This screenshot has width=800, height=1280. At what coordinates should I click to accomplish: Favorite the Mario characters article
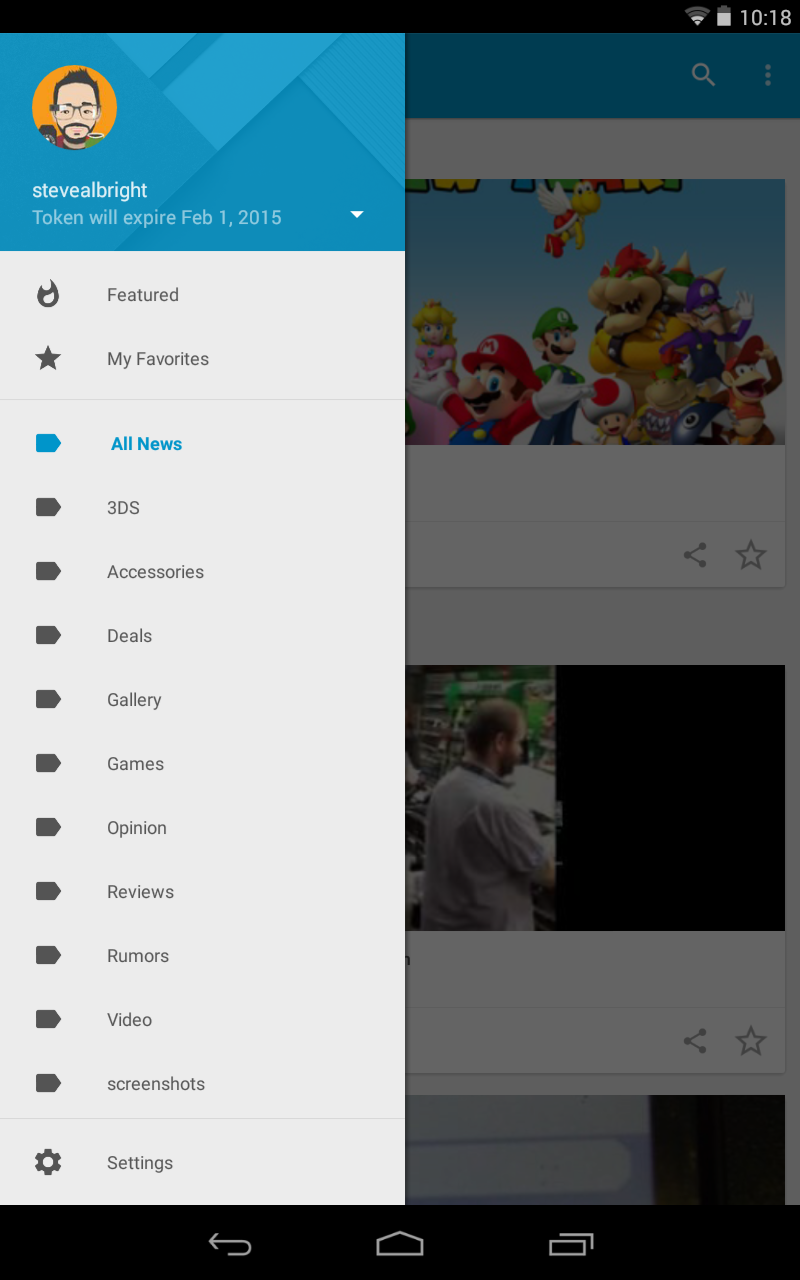coord(751,555)
